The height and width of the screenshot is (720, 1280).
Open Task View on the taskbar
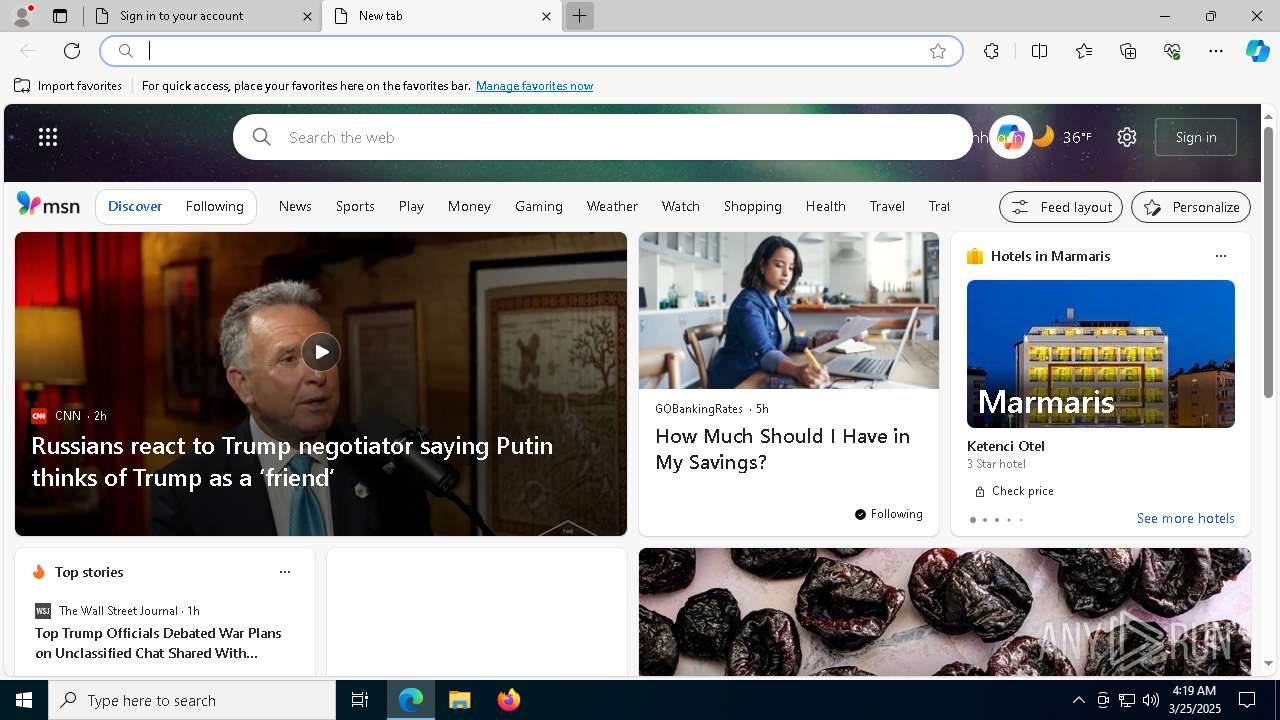click(x=360, y=700)
